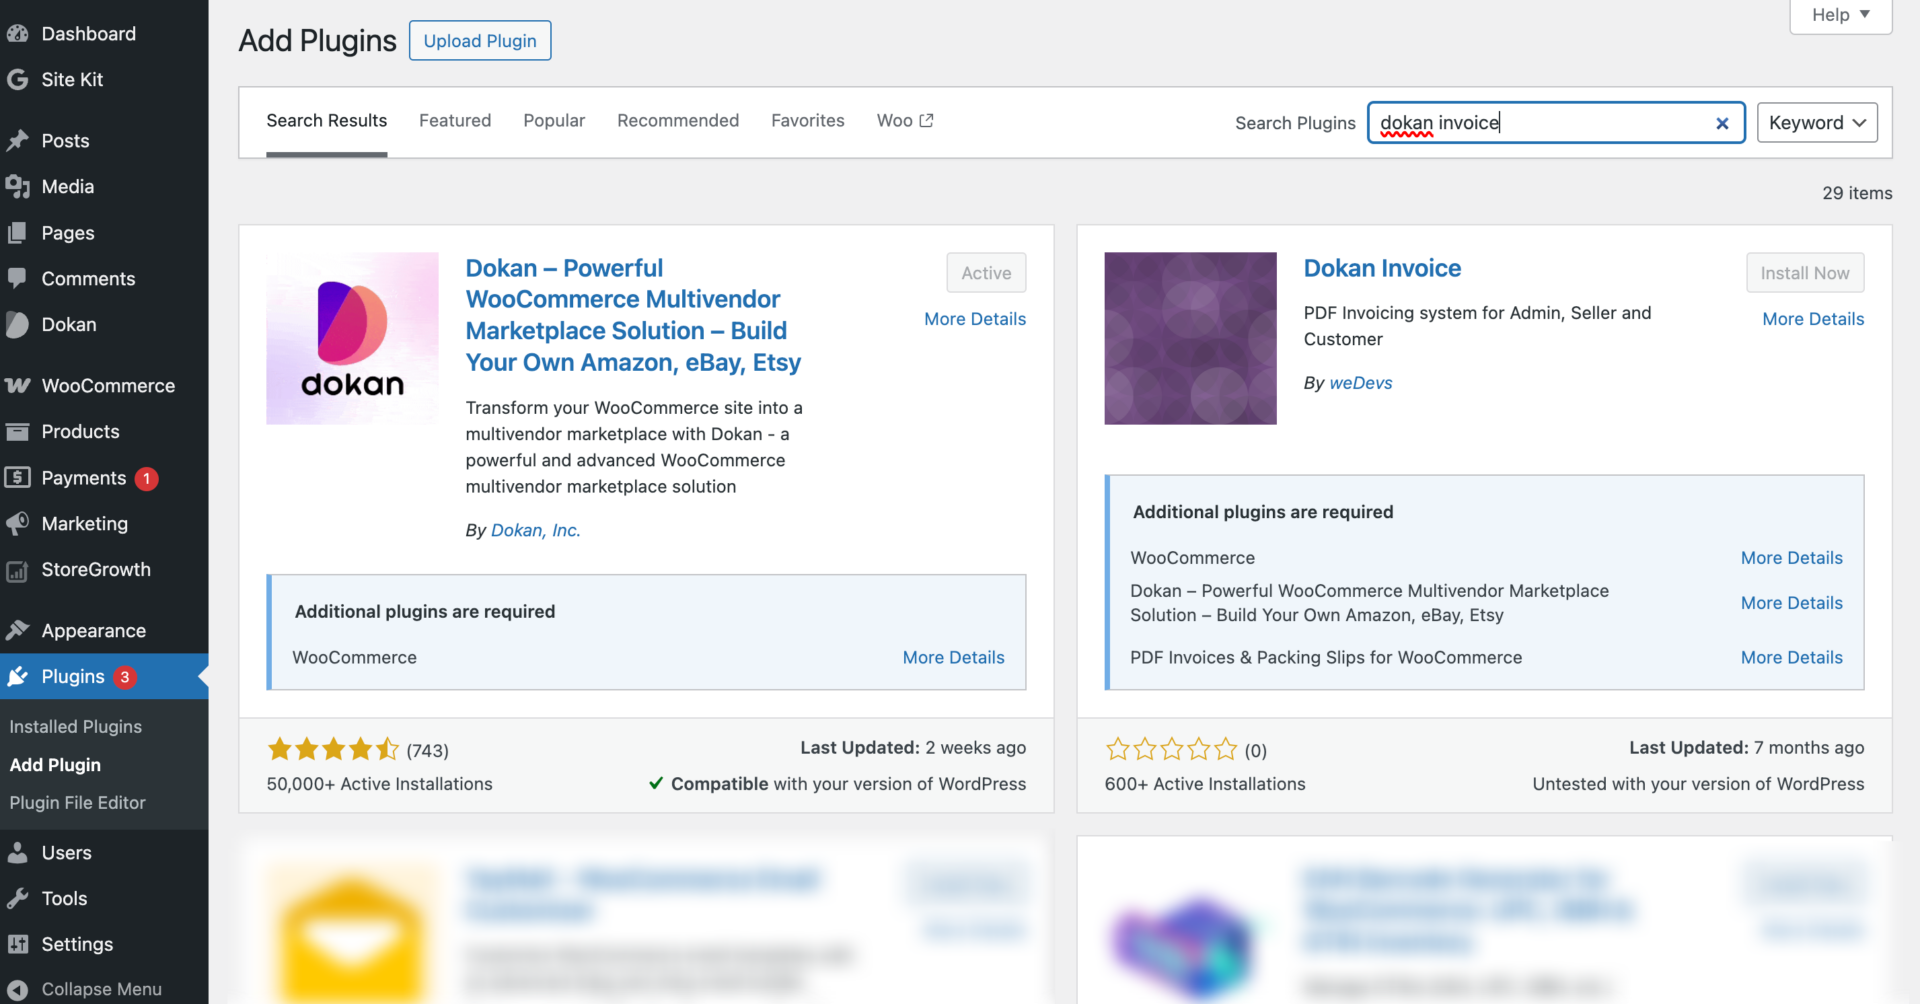The image size is (1920, 1004).
Task: Open the Dokan Powerful WooCommerce Multivendor title link
Action: 634,315
